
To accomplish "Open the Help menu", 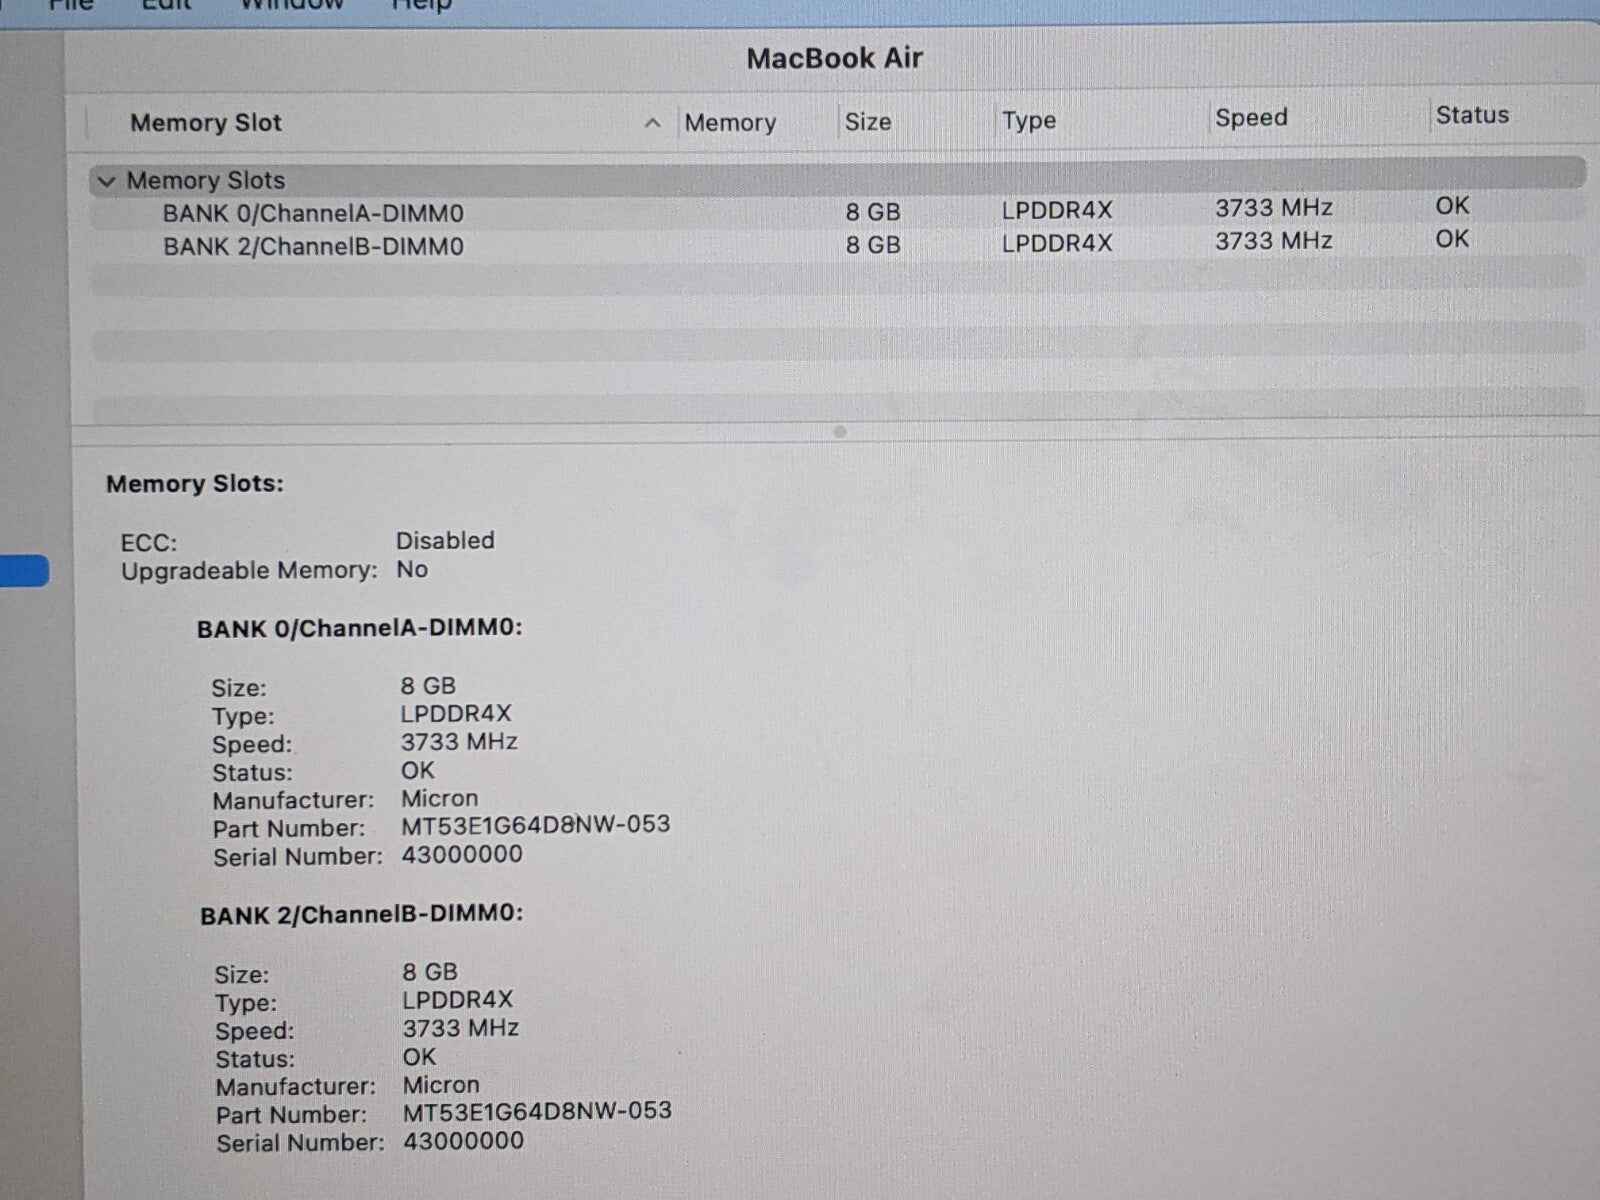I will [x=421, y=6].
